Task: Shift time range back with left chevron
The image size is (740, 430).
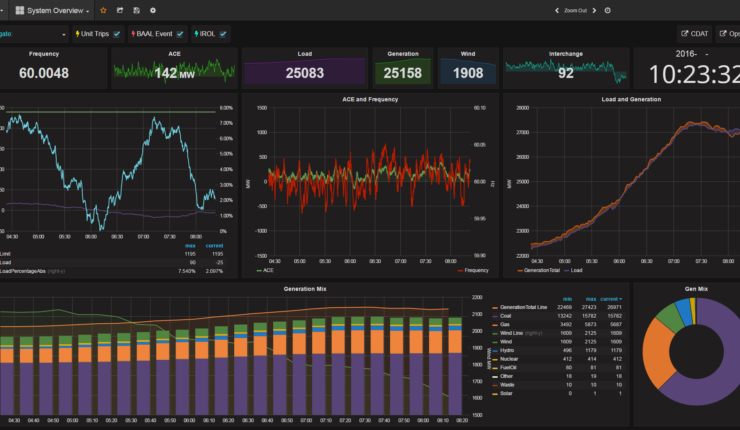Action: [557, 10]
